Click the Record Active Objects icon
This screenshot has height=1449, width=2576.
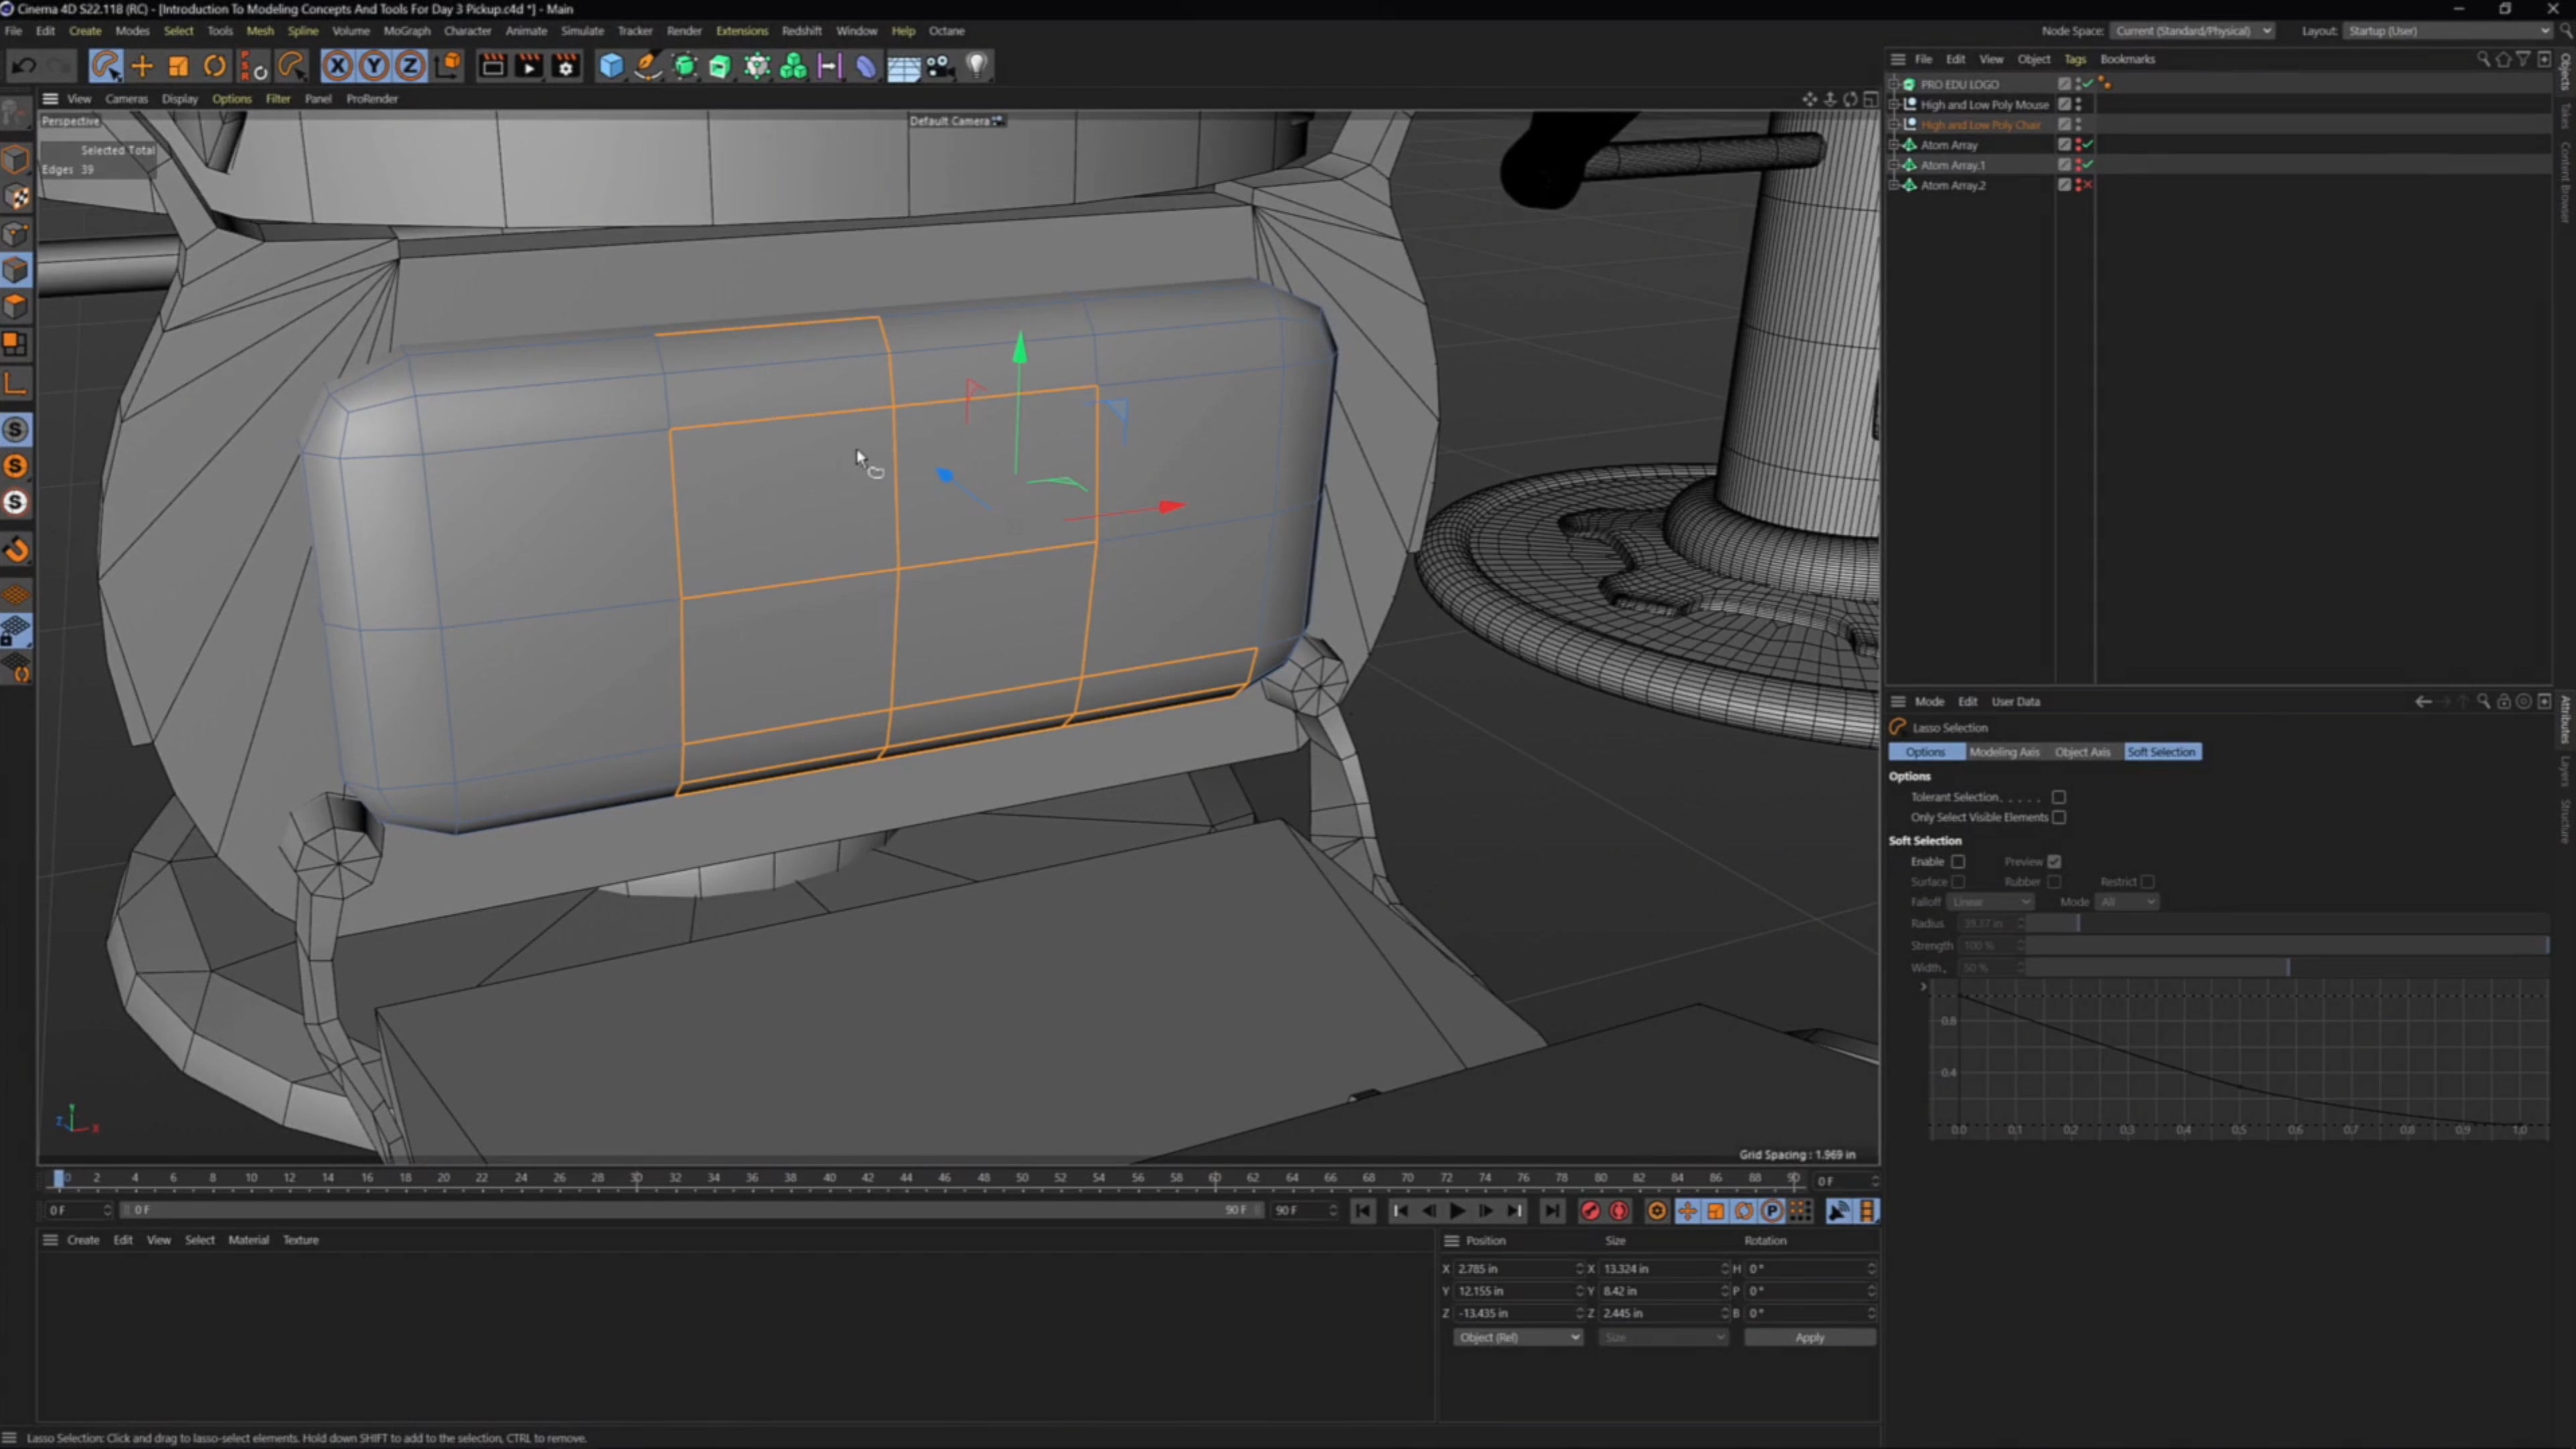[1590, 1211]
